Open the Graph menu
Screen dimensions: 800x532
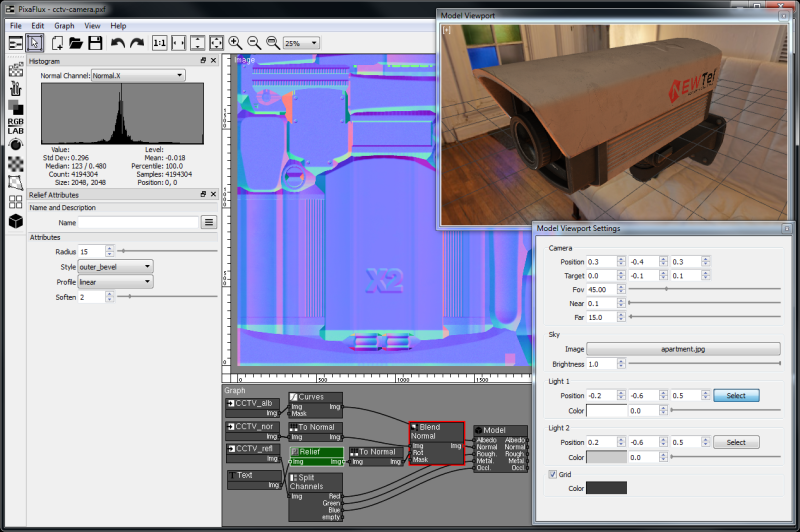pos(64,25)
